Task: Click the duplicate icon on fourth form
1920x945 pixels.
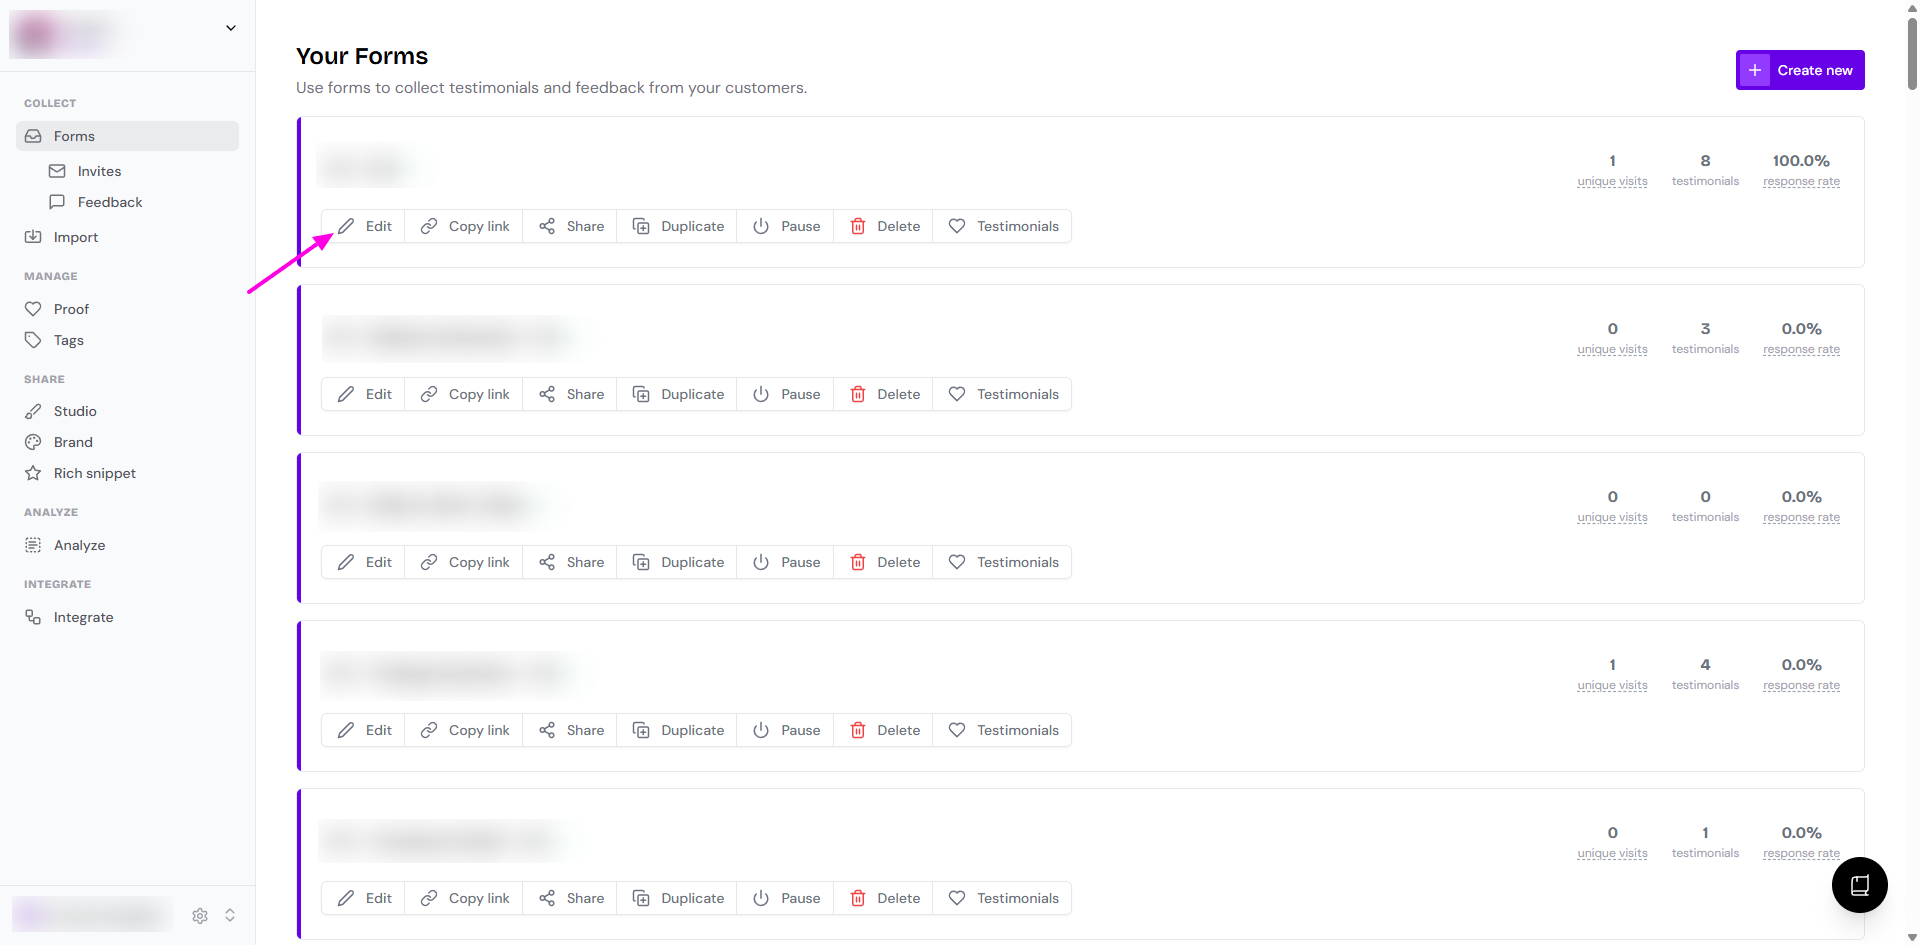Action: (642, 730)
